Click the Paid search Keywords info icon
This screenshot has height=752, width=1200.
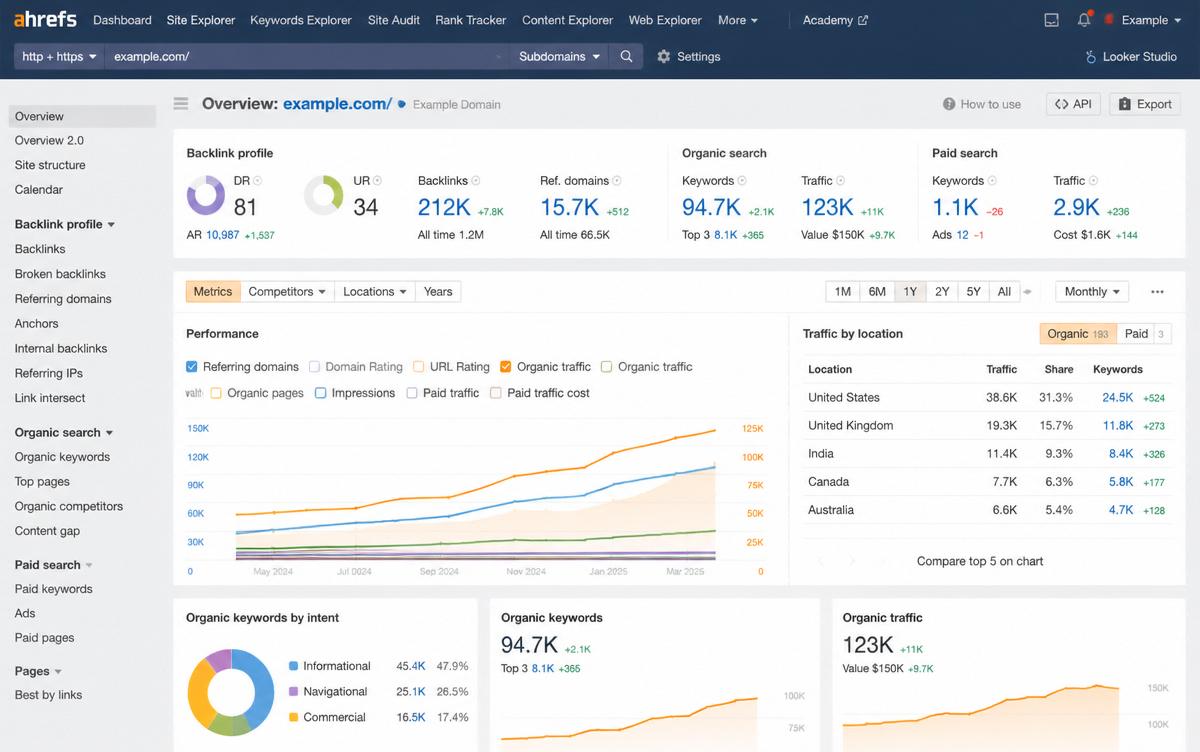tap(993, 181)
